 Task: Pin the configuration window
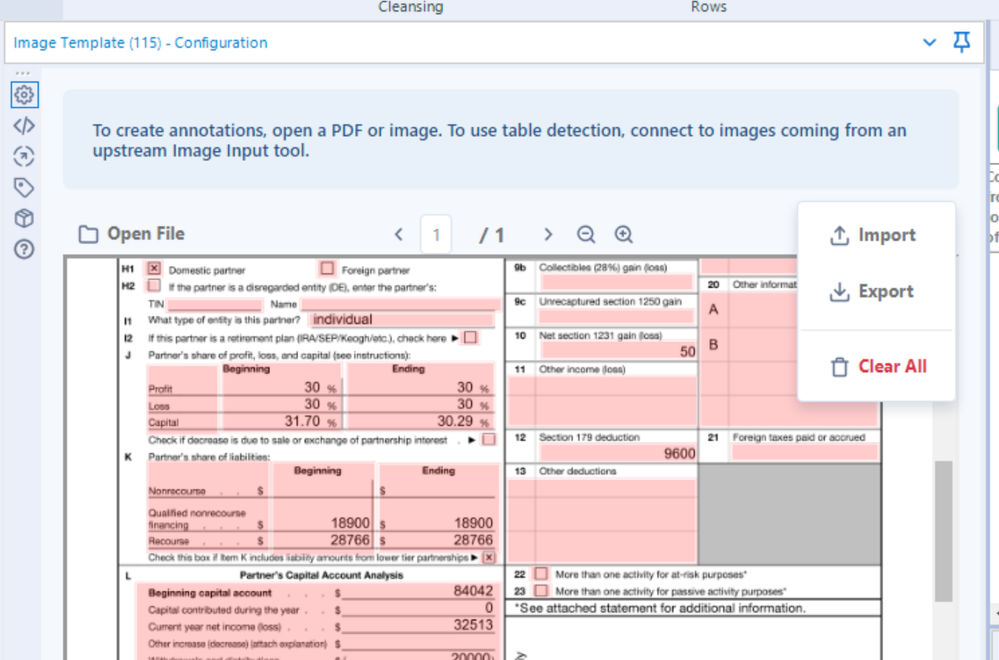(x=961, y=43)
